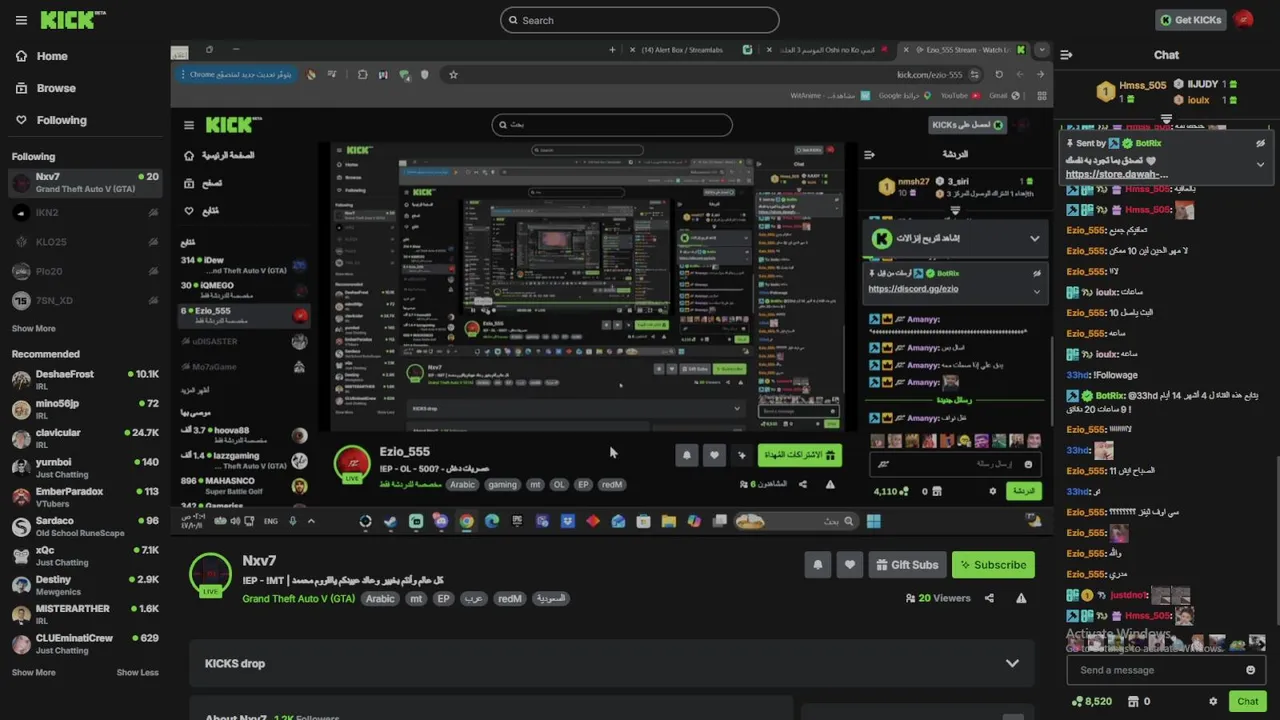Open recommended channel xQc
Image resolution: width=1280 pixels, height=720 pixels.
tap(85, 556)
